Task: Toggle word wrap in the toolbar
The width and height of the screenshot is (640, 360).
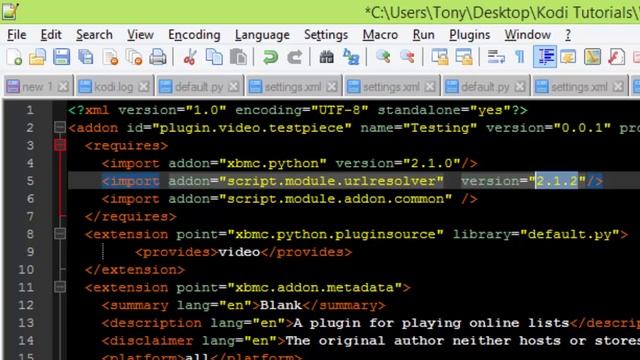Action: [x=496, y=57]
